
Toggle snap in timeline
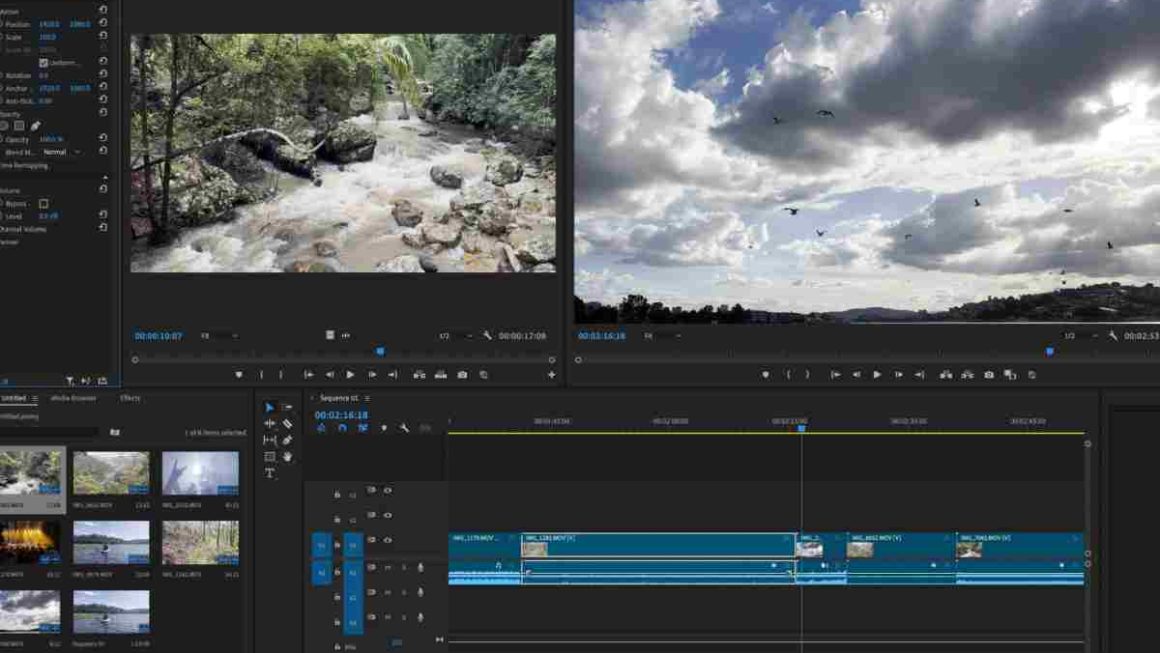tap(342, 428)
